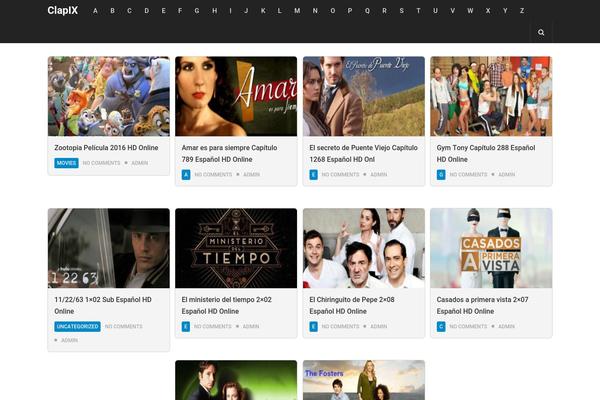Open the Casados a Primera Vista thumbnail
The width and height of the screenshot is (600, 400).
491,248
